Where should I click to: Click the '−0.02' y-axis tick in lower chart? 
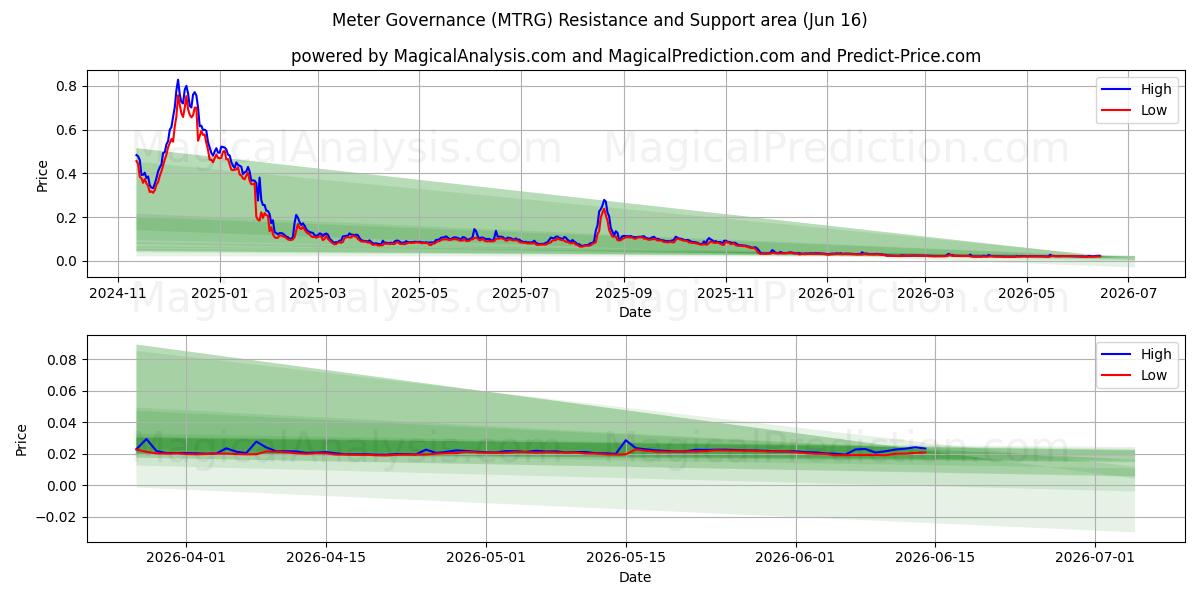click(57, 517)
